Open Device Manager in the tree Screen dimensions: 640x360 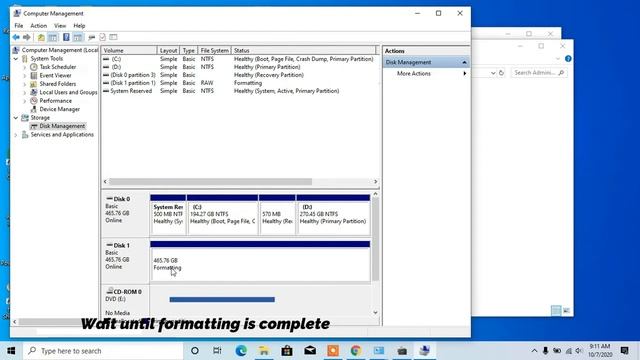coord(60,109)
